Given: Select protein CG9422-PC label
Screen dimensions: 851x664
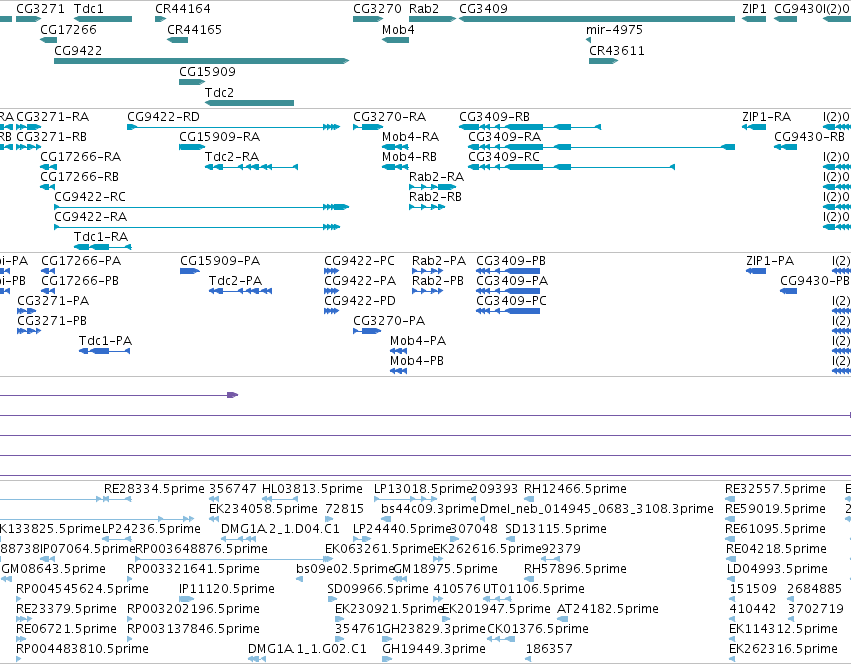Looking at the screenshot, I should click(x=359, y=261).
